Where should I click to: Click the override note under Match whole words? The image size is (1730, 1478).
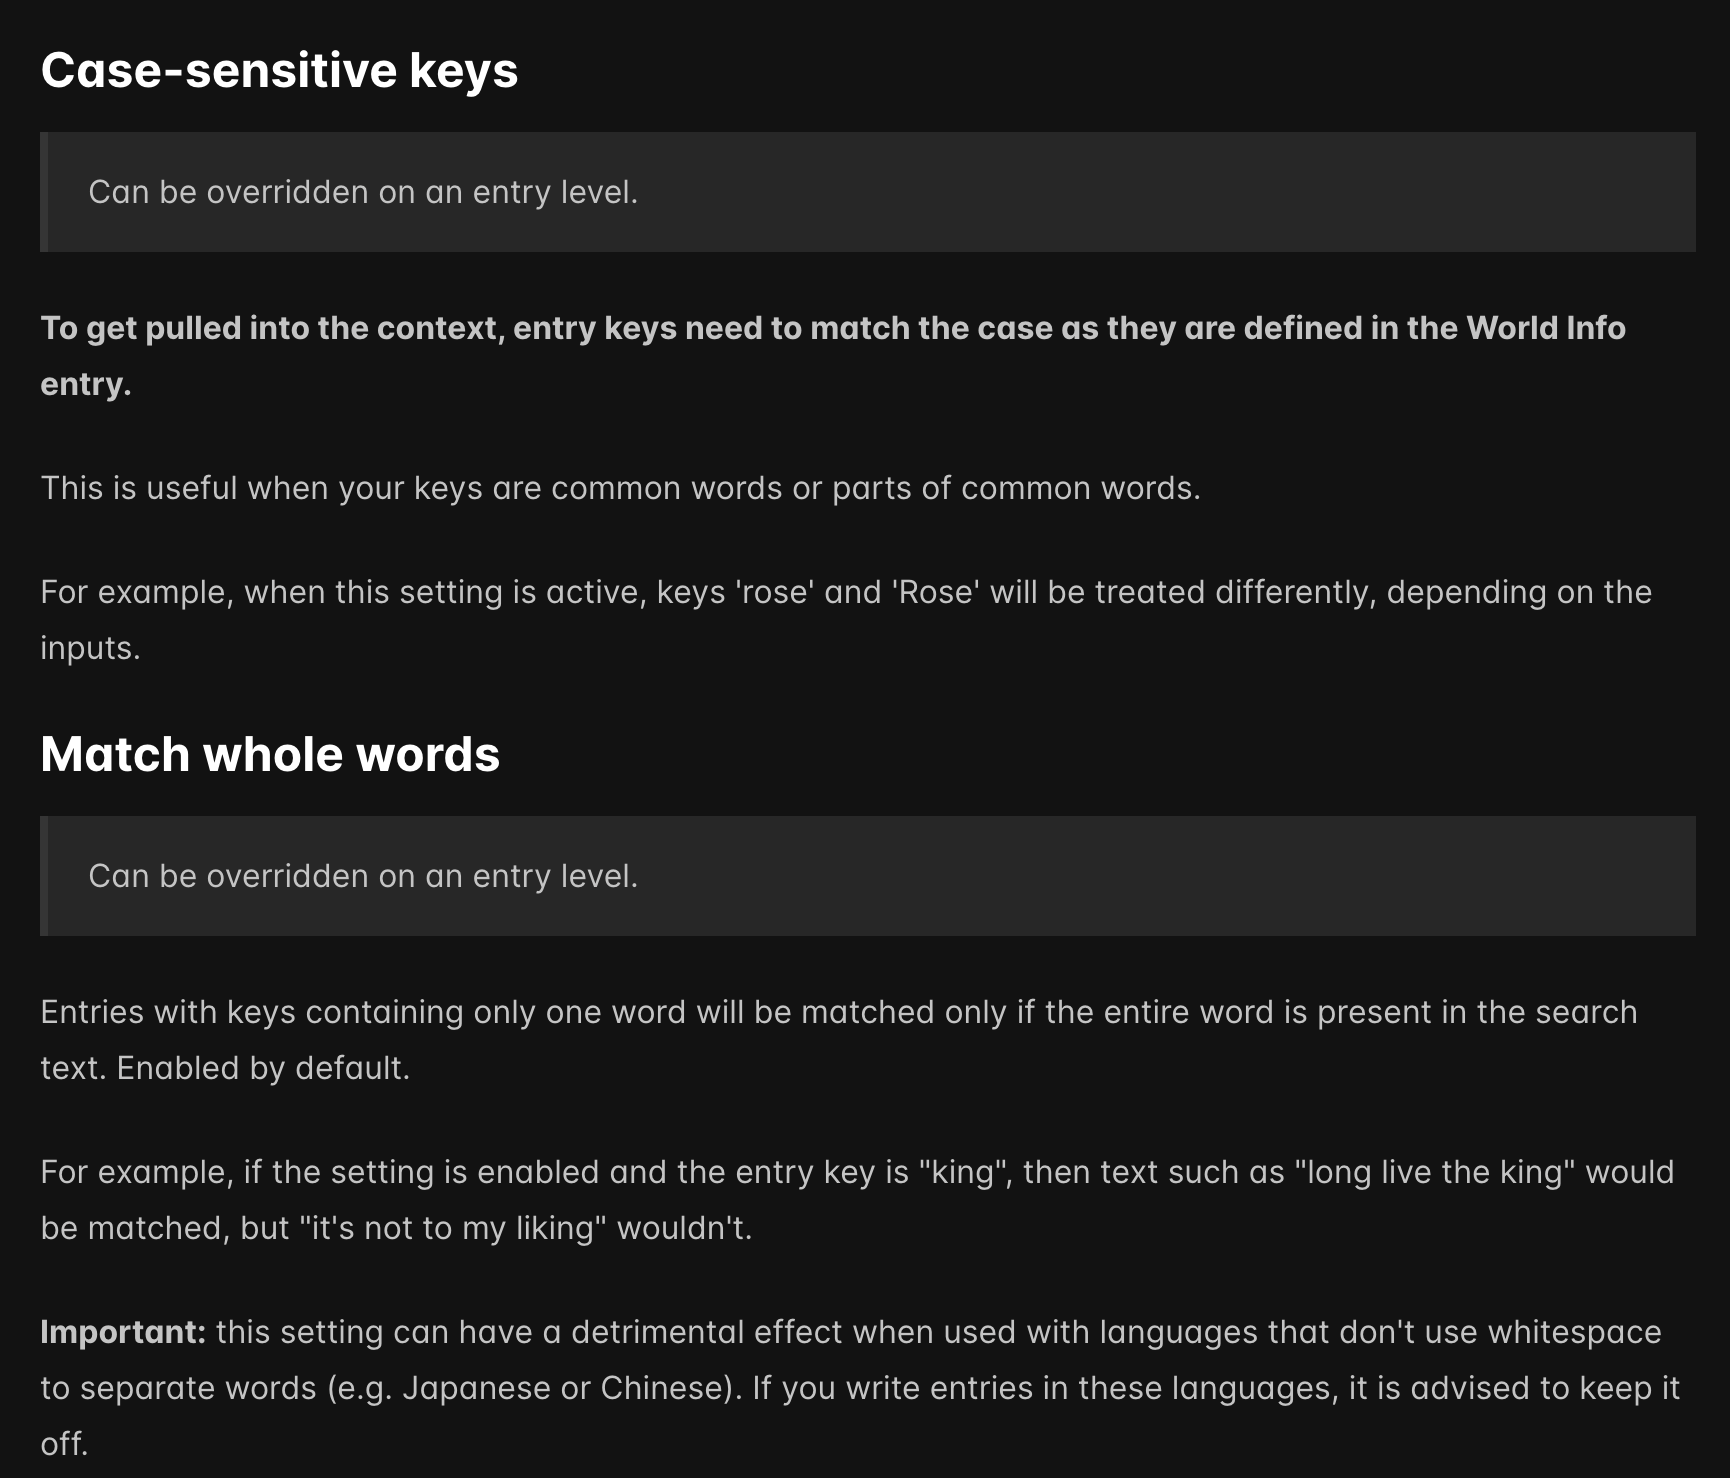(363, 876)
